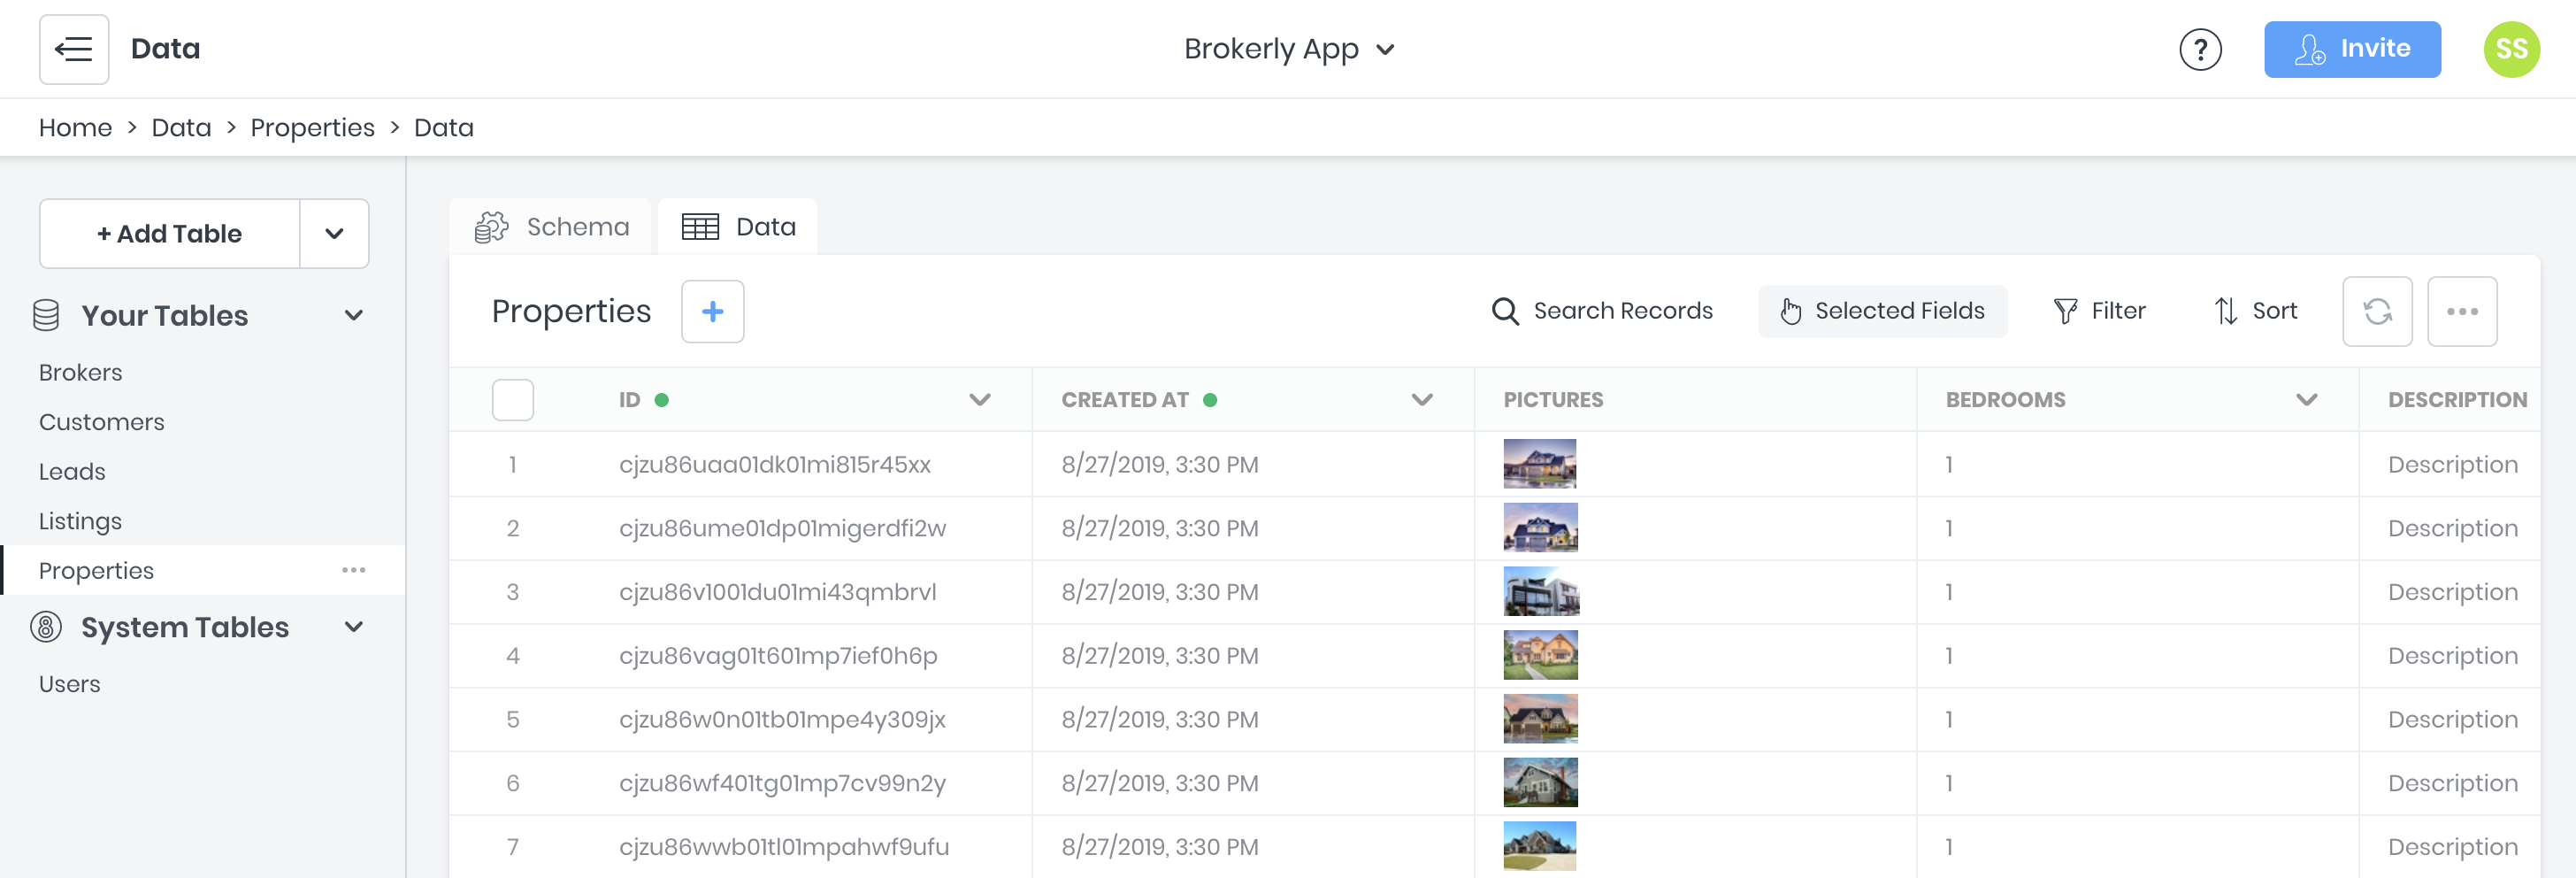Collapse the Your Tables section

pos(353,316)
